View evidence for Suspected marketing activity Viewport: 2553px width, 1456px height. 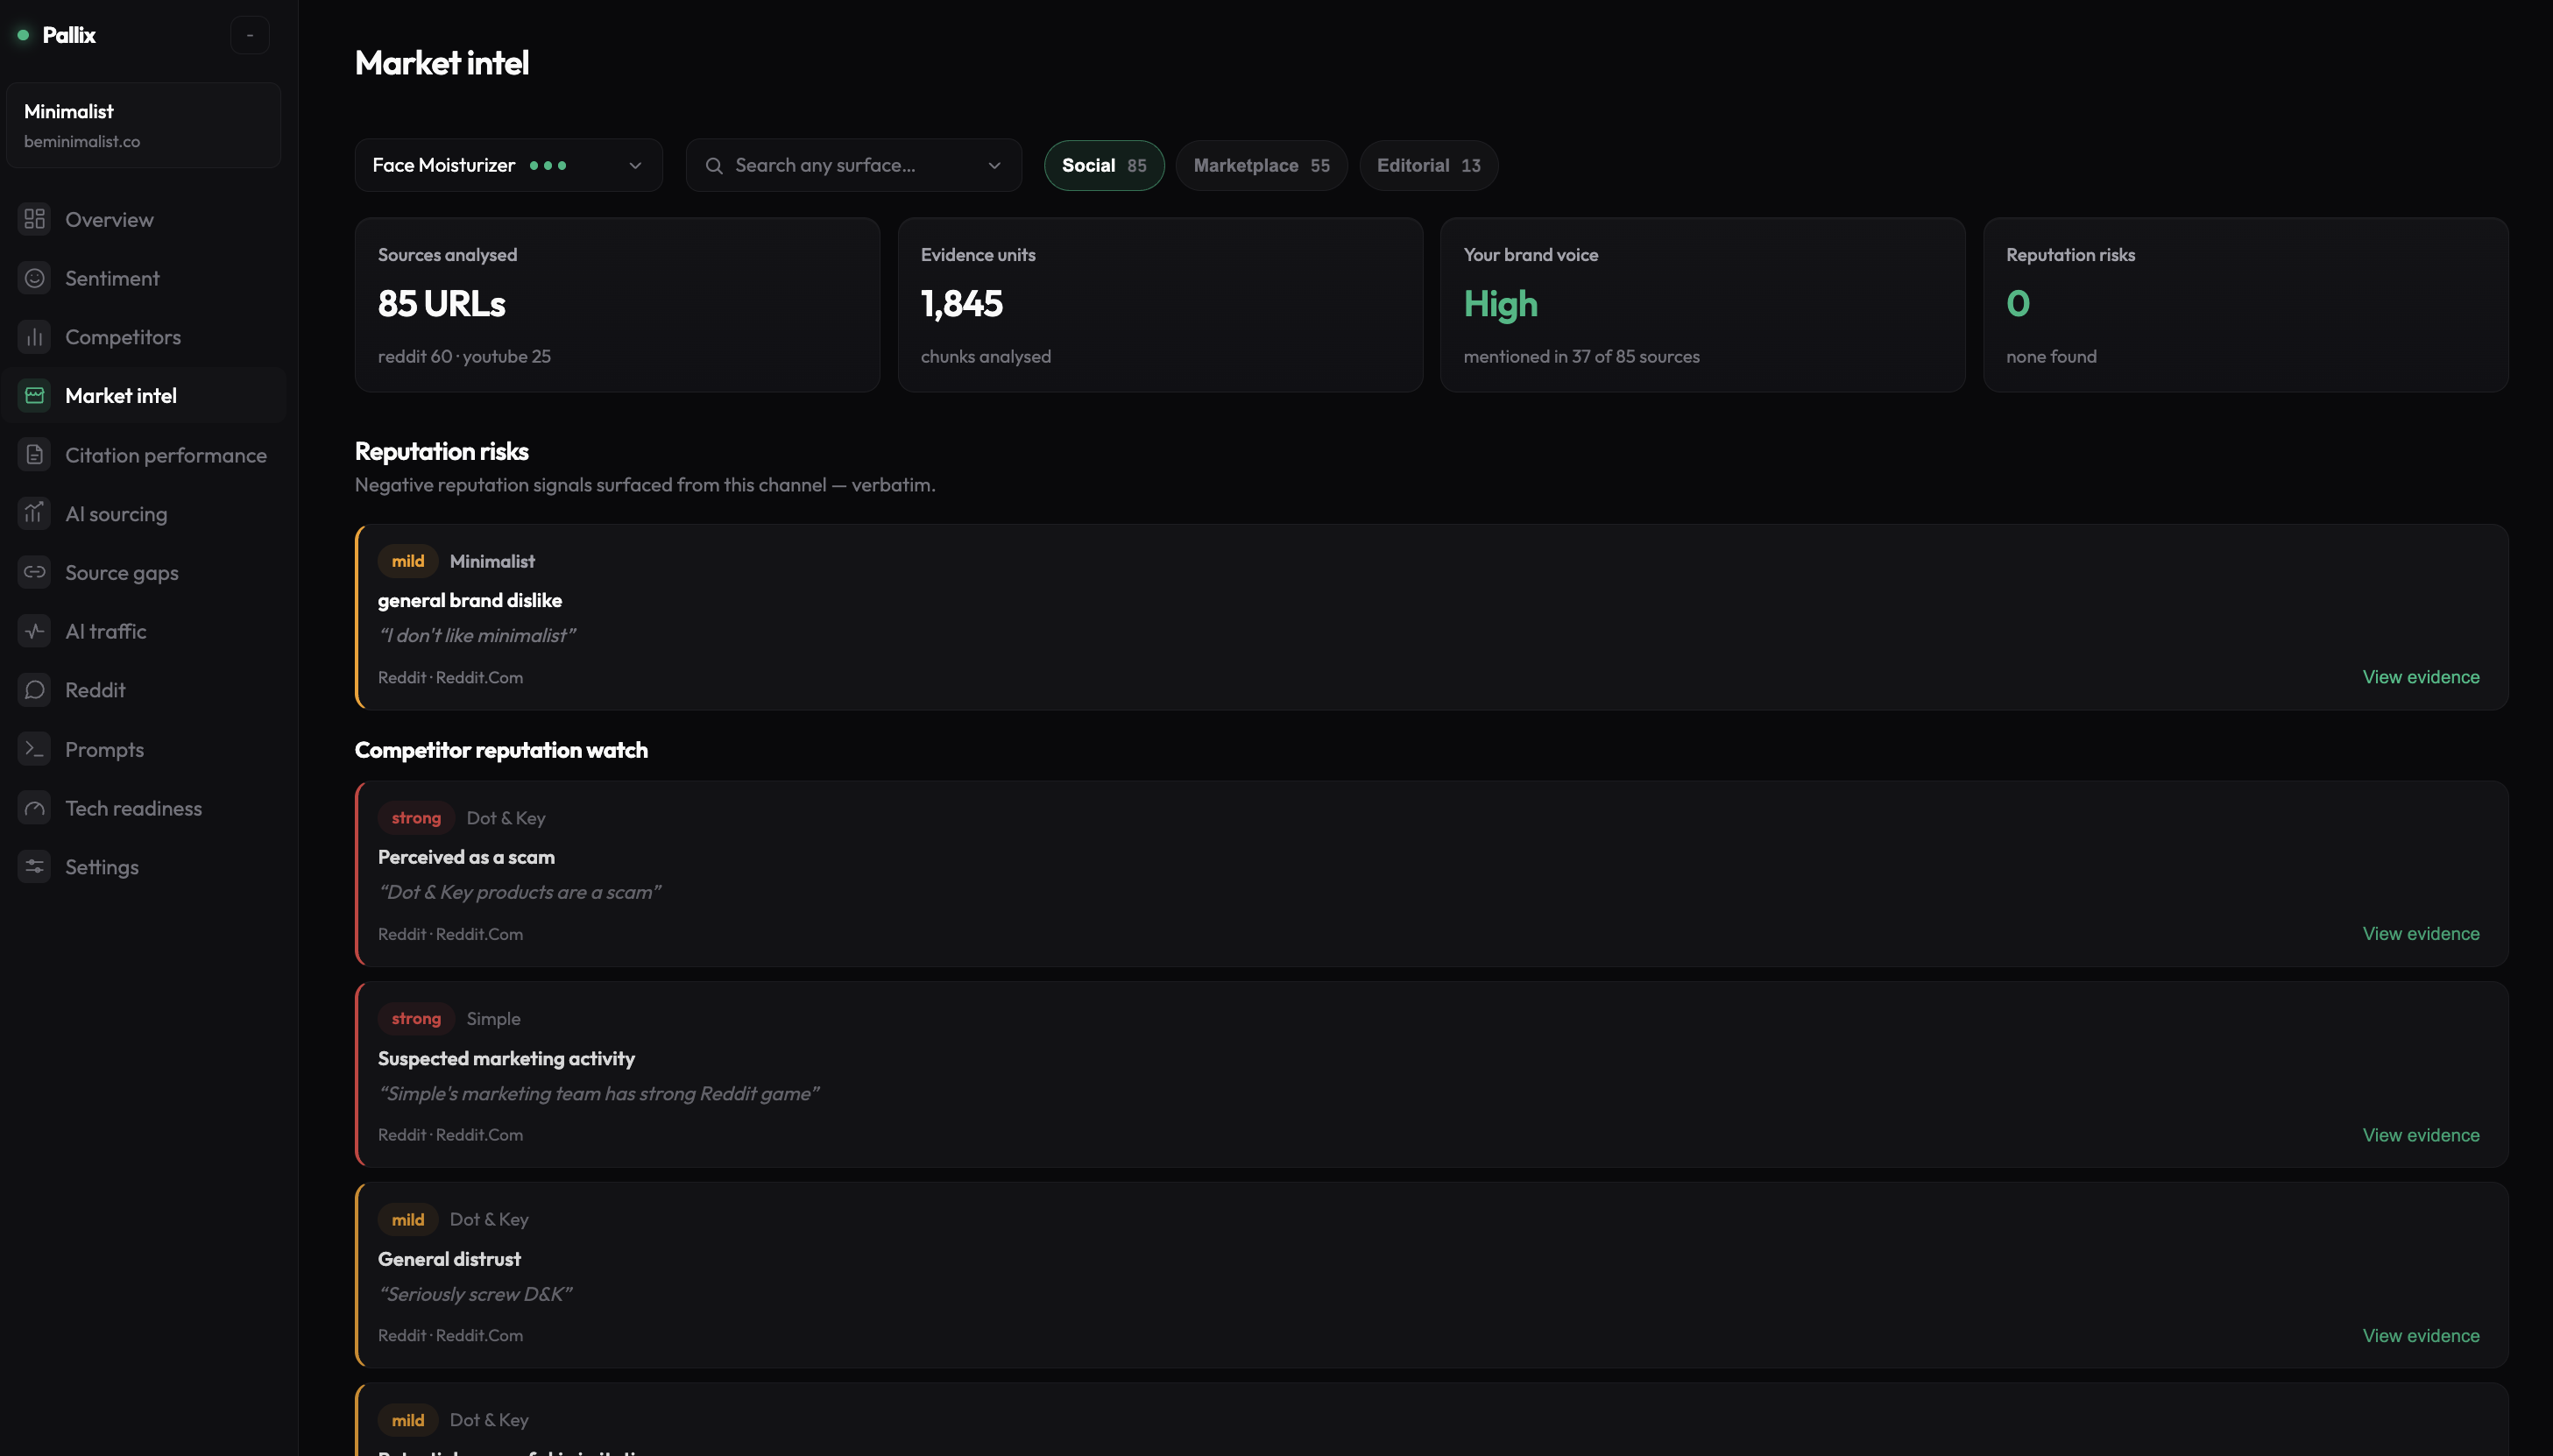point(2420,1135)
